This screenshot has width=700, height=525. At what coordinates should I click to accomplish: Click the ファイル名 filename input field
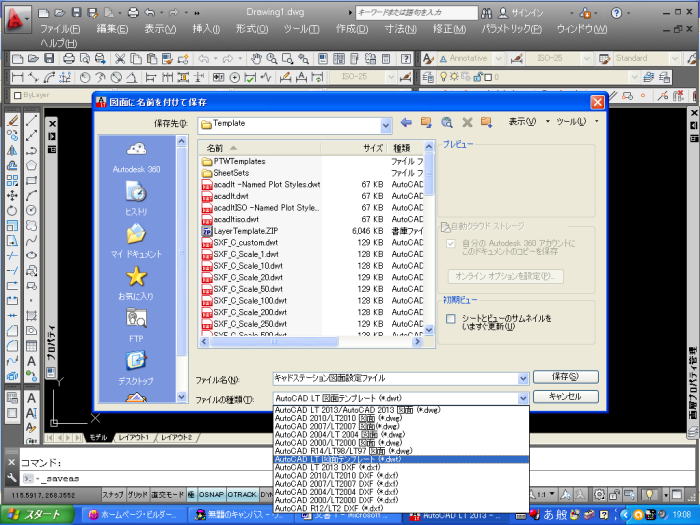pos(395,379)
